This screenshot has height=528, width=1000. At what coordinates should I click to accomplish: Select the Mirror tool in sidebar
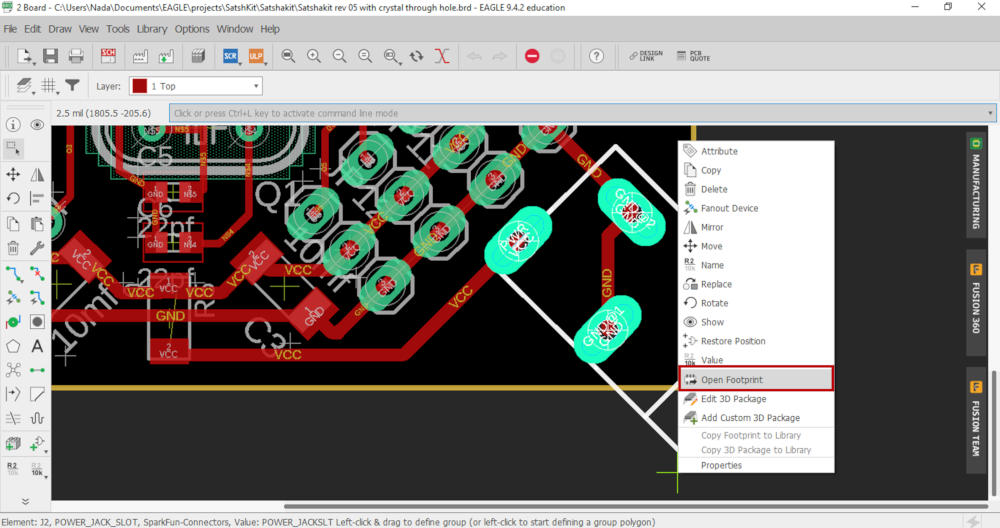tap(38, 174)
